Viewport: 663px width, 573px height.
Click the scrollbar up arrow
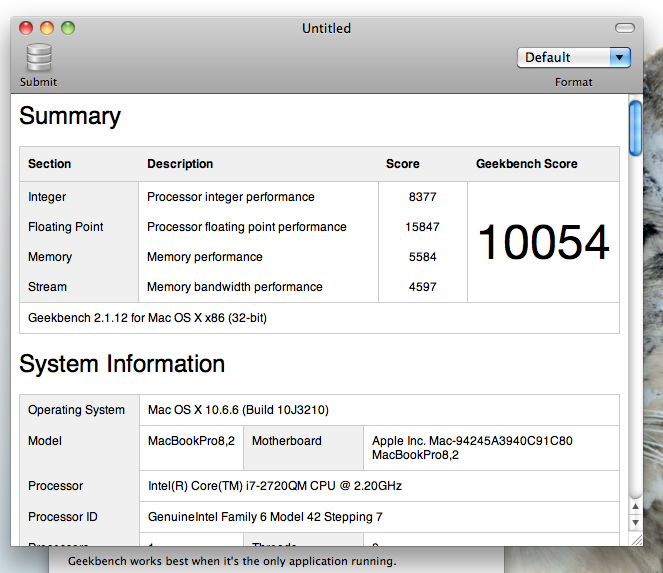tap(635, 506)
